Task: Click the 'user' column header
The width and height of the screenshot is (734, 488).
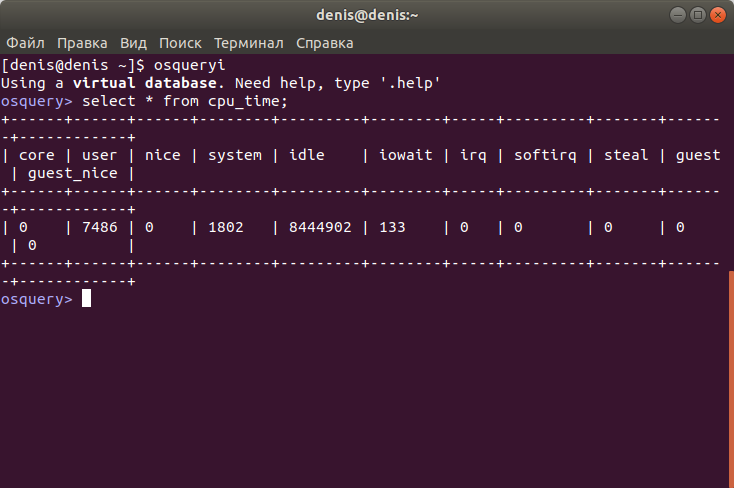Action: tap(99, 155)
